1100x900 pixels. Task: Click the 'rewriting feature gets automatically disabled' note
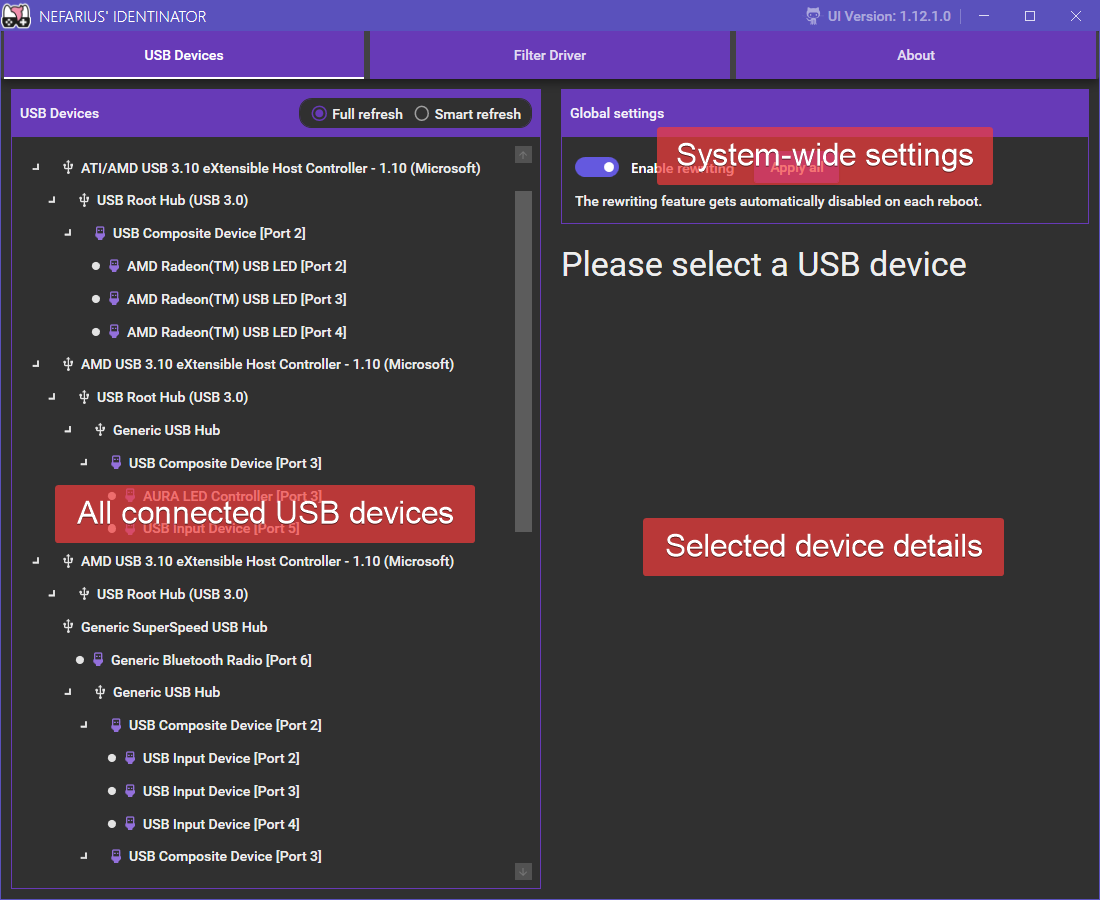(778, 201)
